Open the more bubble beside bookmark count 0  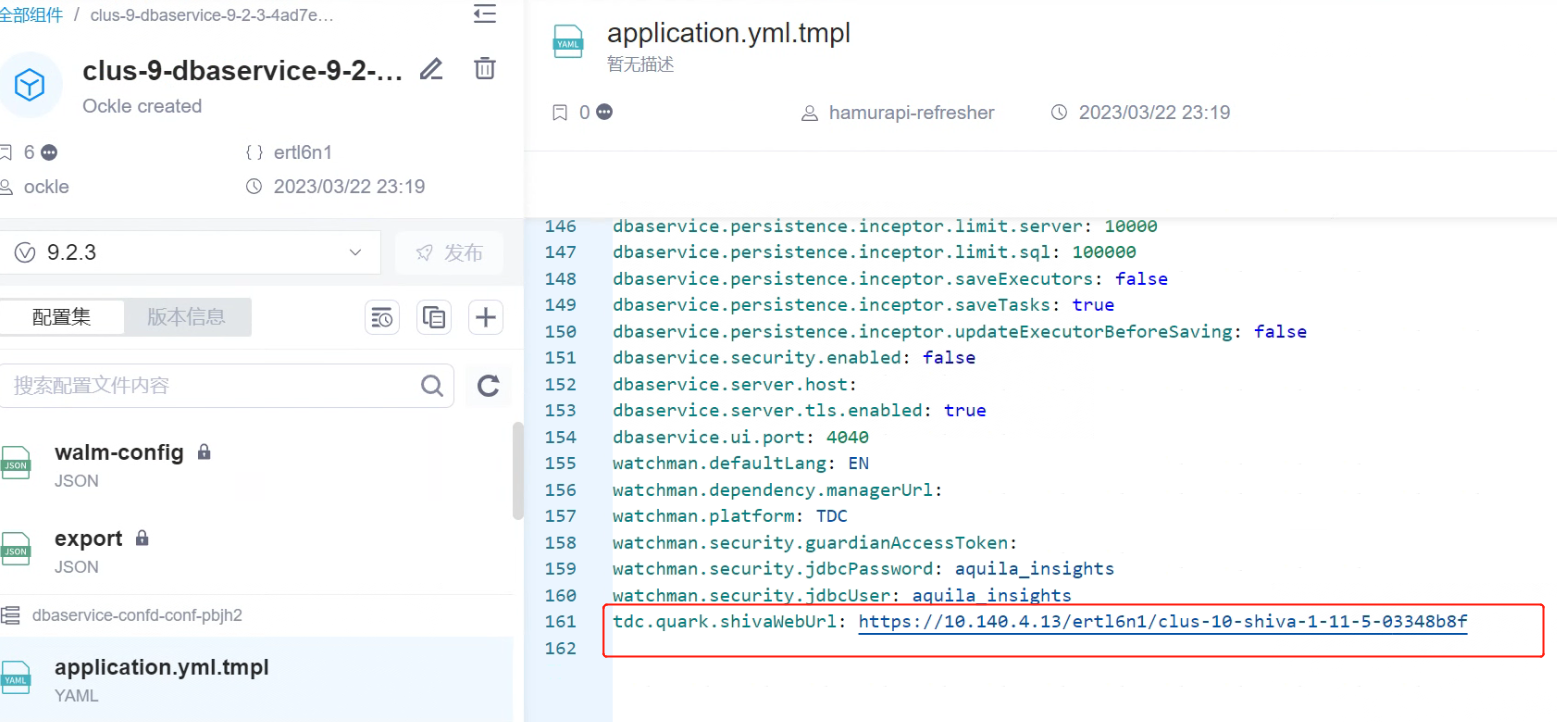[x=604, y=113]
